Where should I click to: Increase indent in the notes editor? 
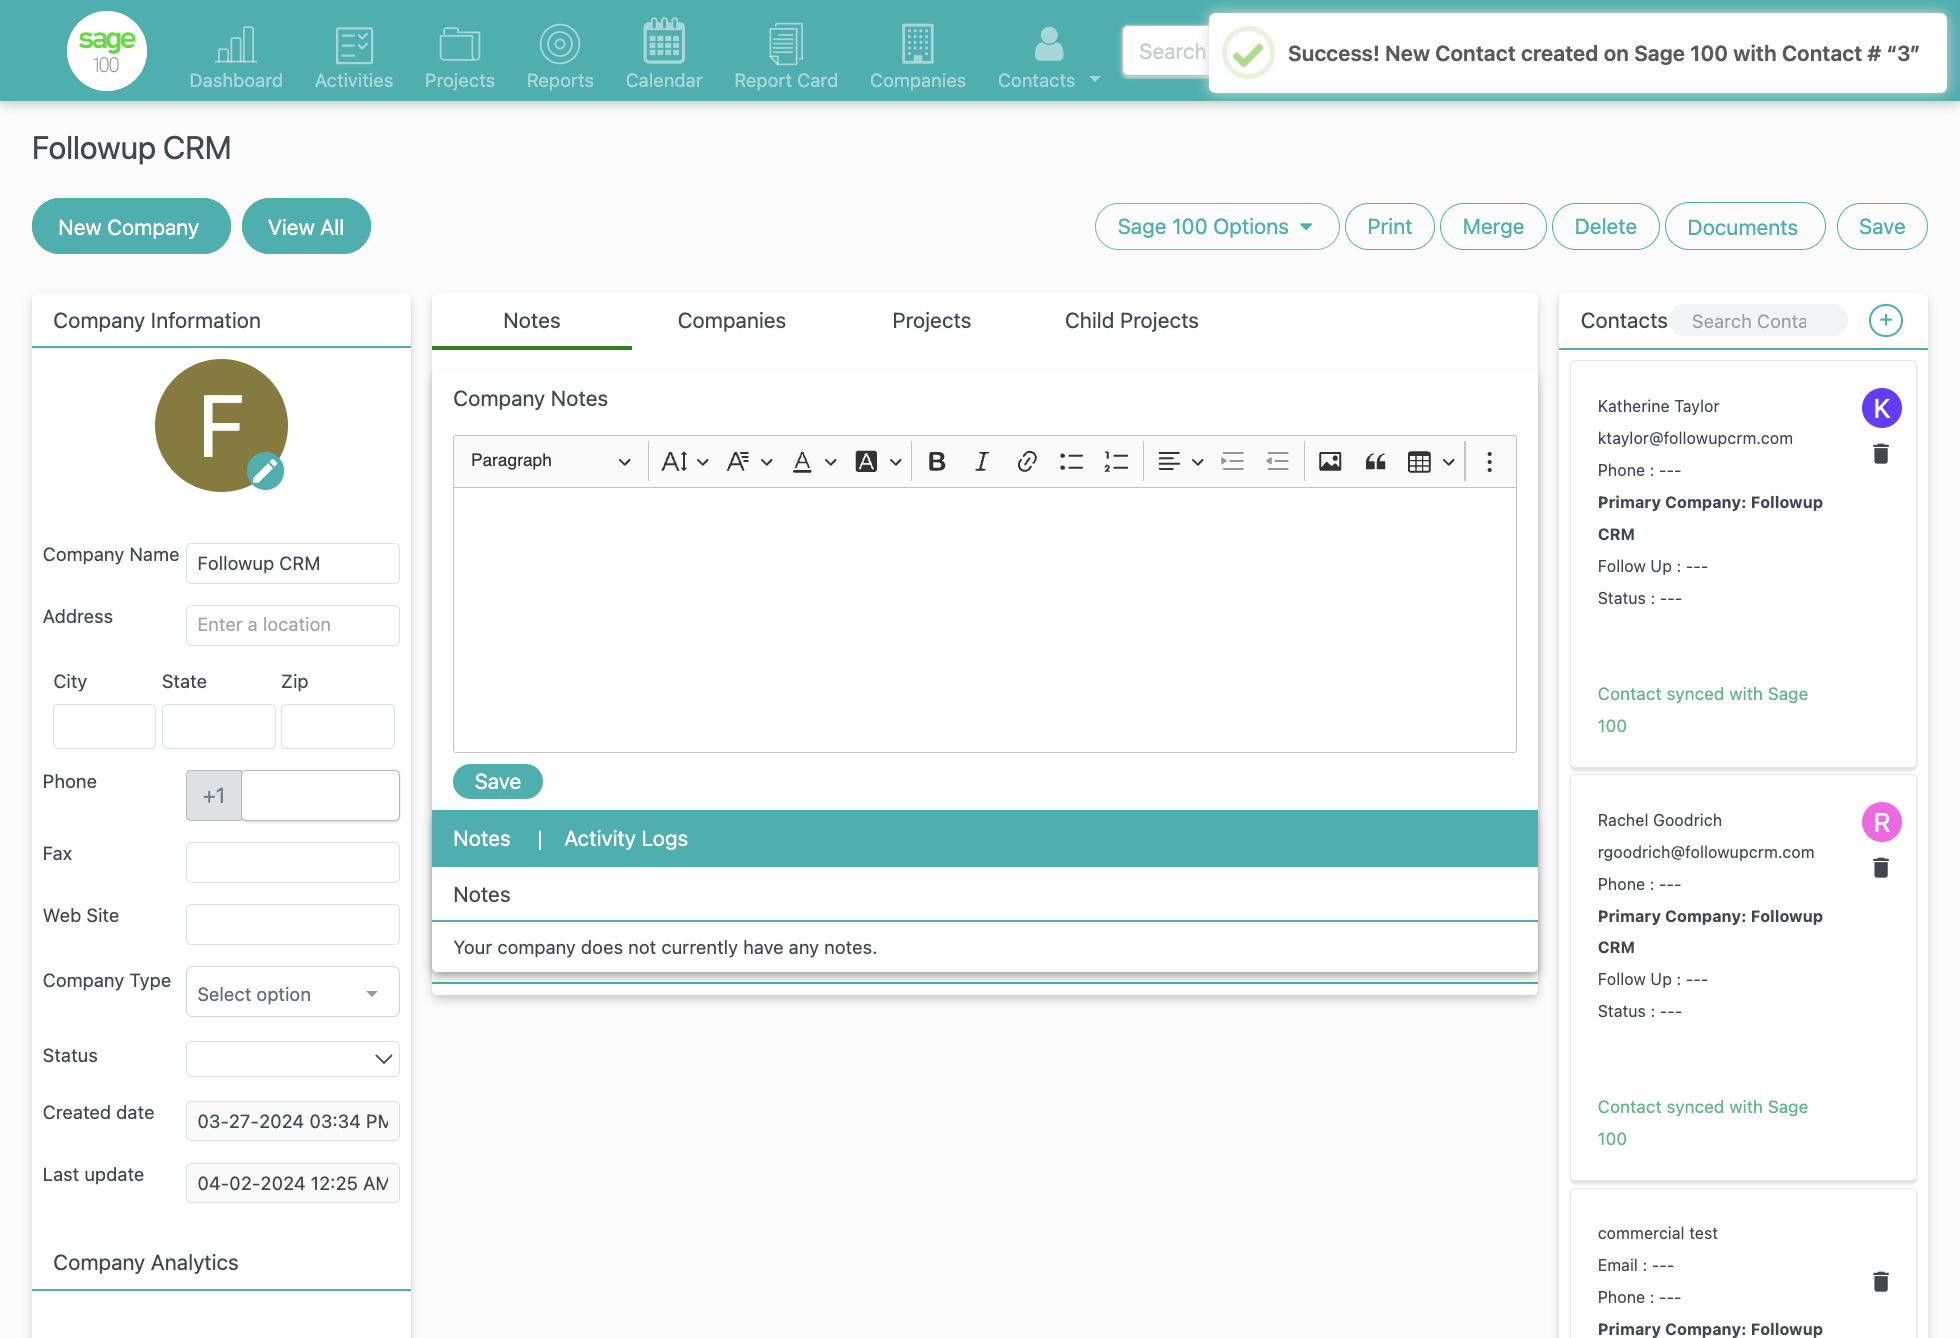pyautogui.click(x=1233, y=461)
